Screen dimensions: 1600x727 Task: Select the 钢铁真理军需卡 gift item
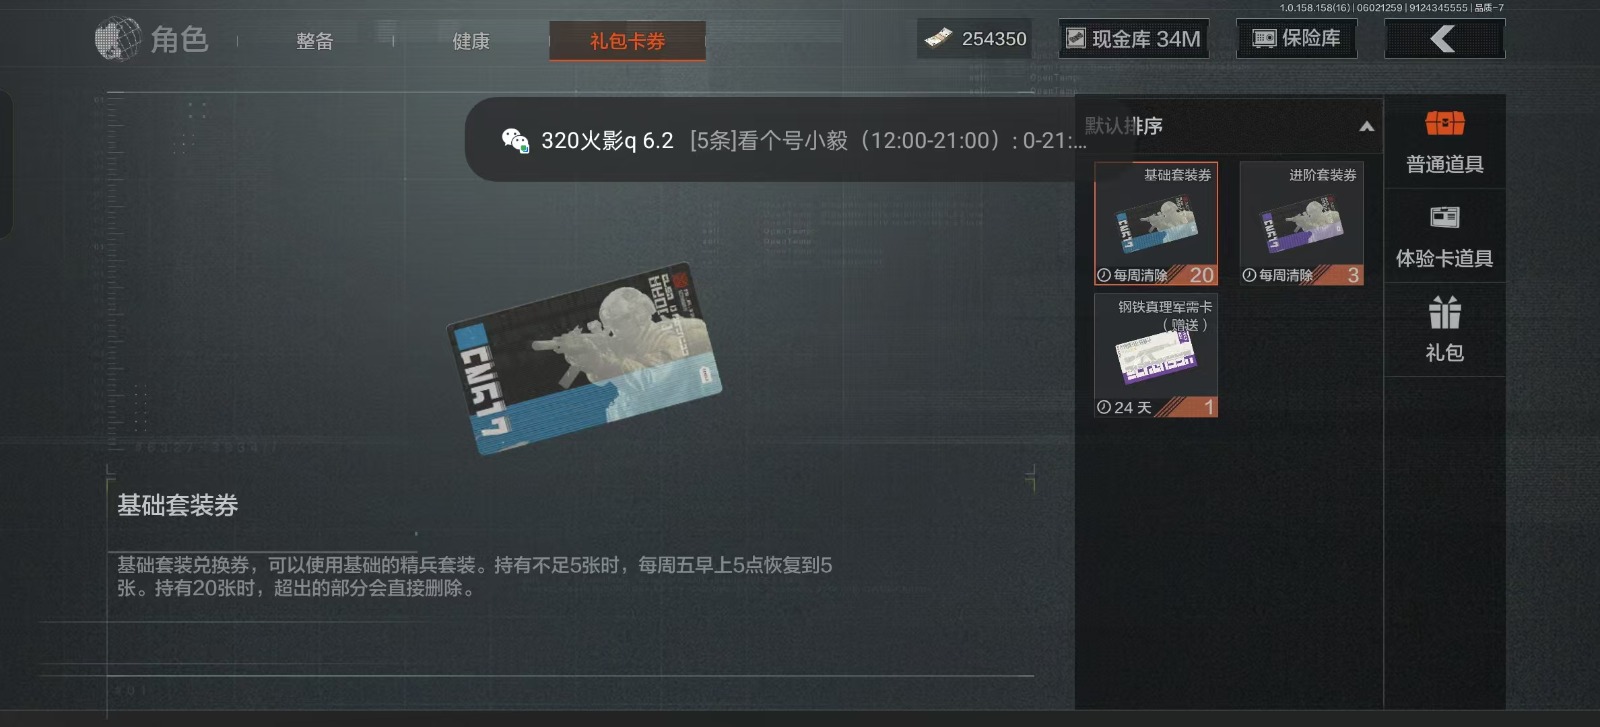(1156, 355)
